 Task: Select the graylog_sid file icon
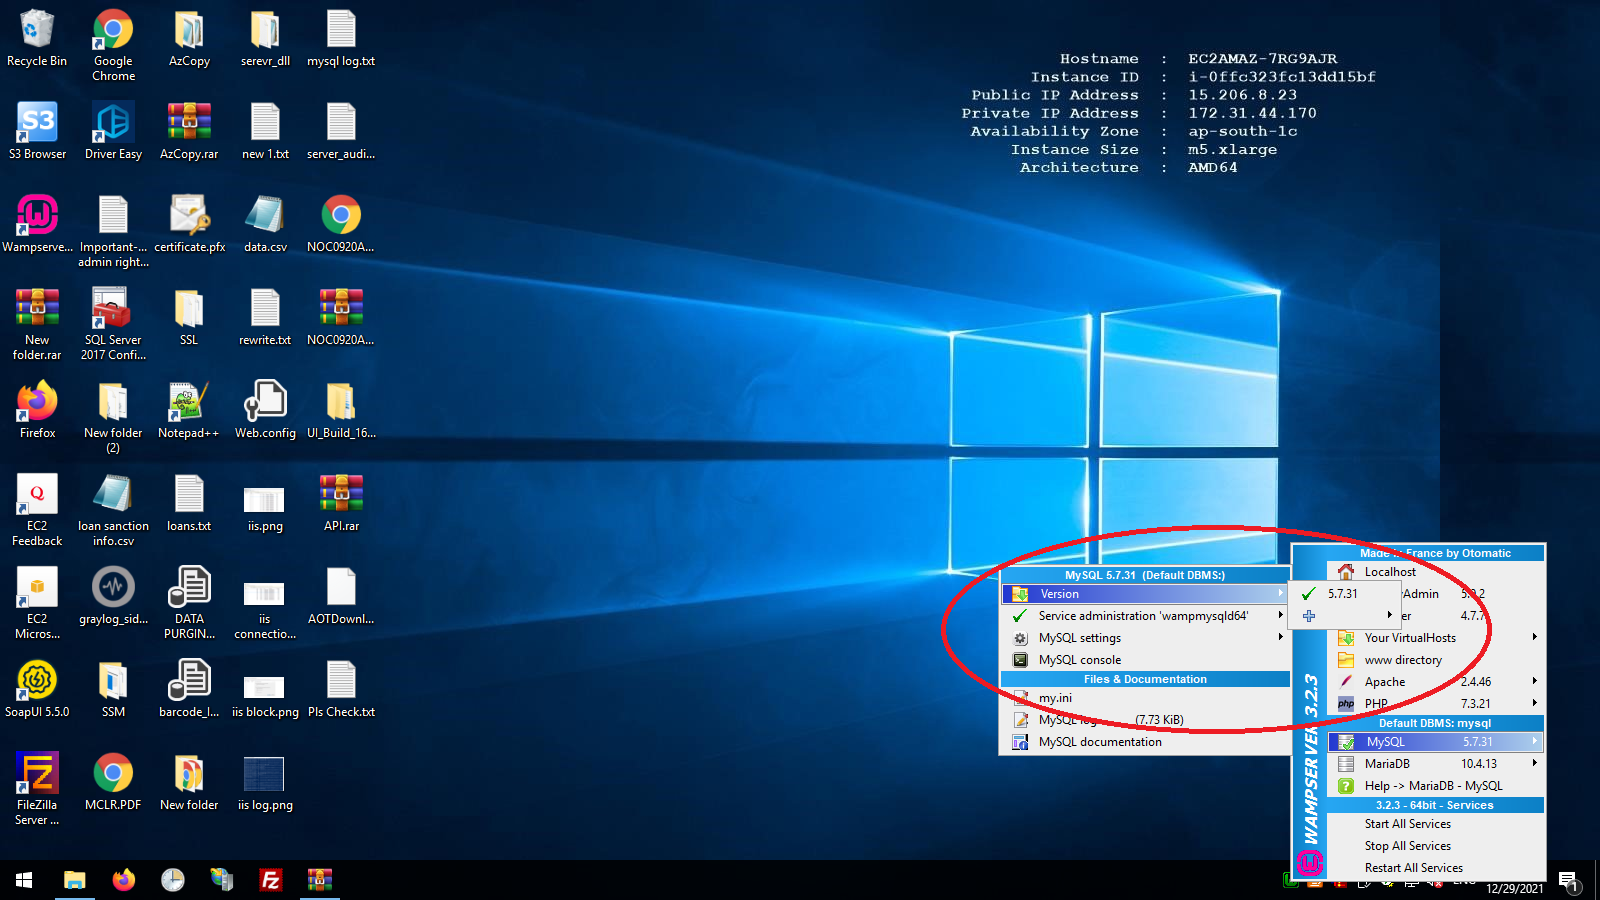pos(113,597)
